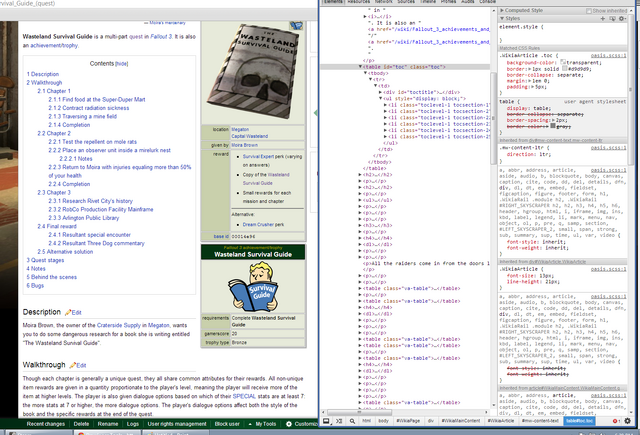Follow the Dream Crusher perk link

(260, 225)
